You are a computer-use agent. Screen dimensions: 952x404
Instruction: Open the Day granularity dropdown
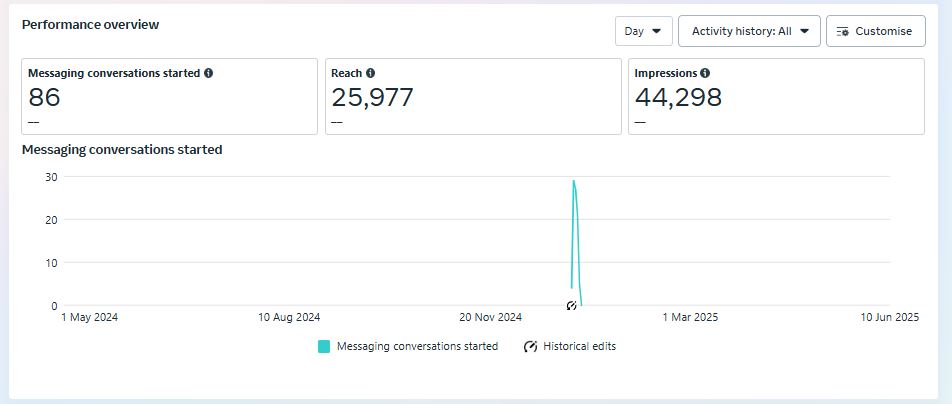[643, 31]
